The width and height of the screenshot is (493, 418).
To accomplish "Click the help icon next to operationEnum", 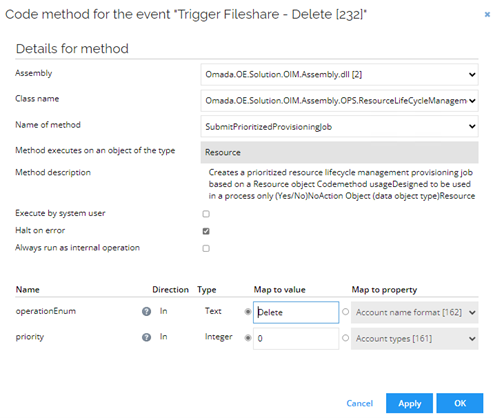I will 146,311.
